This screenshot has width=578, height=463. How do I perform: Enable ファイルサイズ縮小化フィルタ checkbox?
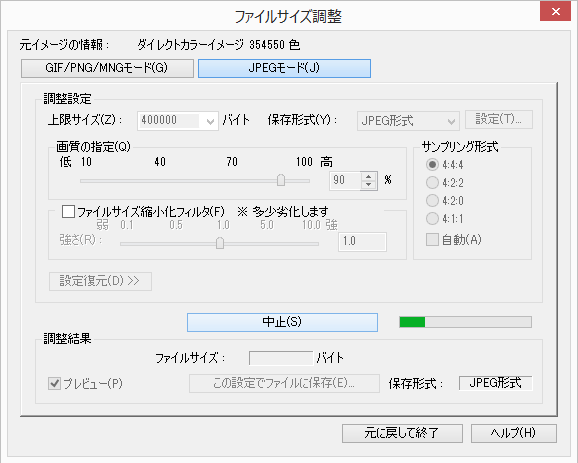point(69,212)
